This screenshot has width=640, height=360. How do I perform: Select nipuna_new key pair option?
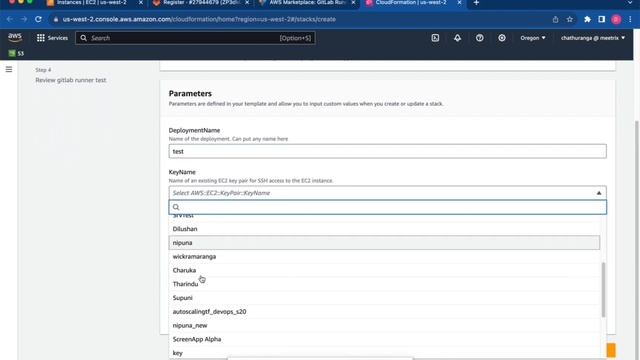pos(384,326)
